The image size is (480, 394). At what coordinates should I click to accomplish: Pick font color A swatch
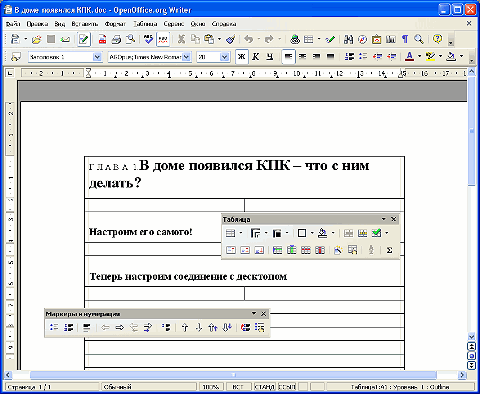click(410, 57)
